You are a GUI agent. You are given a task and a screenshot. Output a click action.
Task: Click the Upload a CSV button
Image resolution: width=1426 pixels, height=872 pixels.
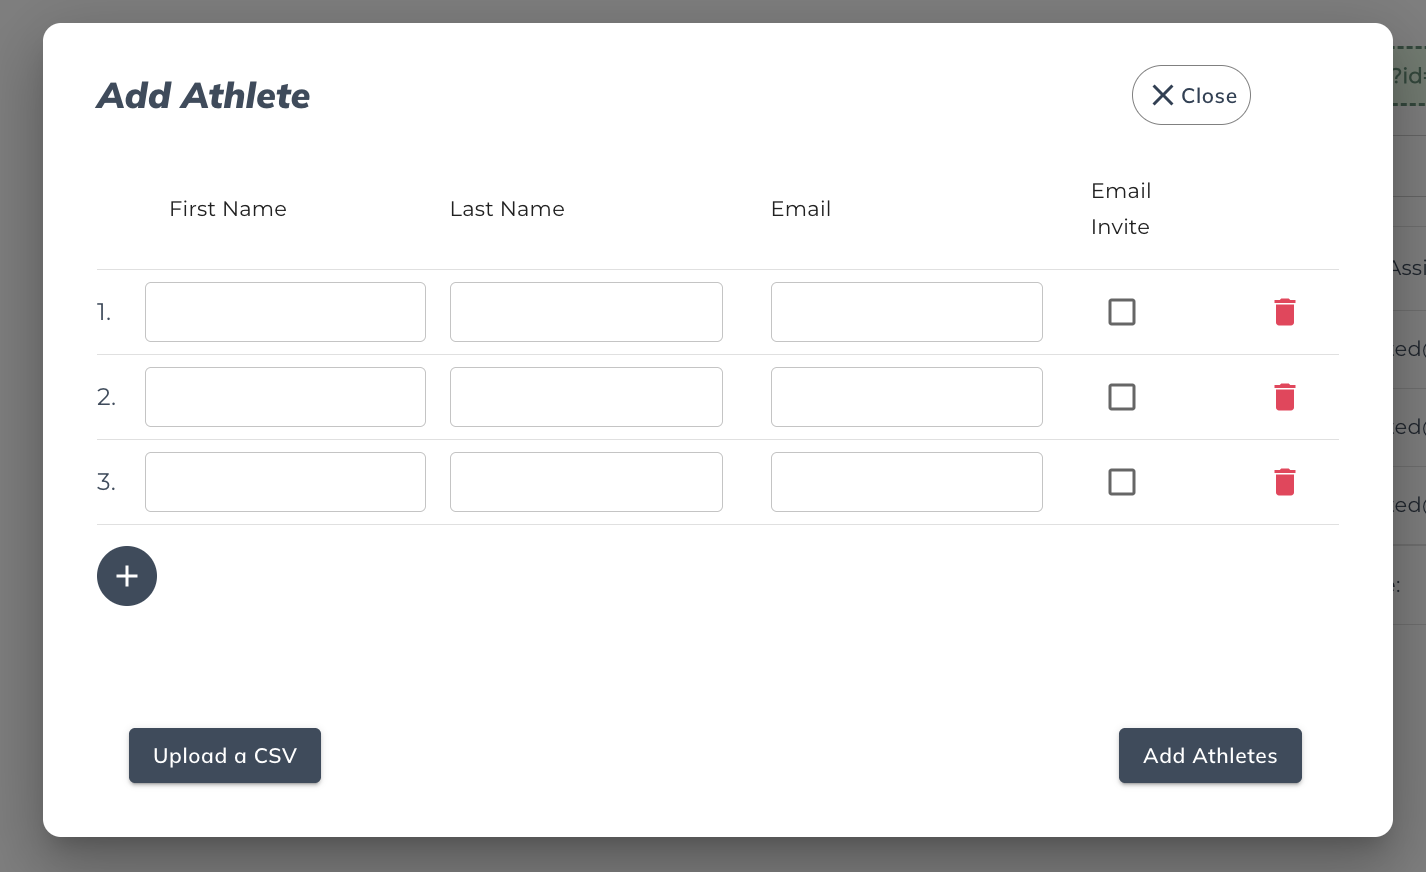tap(225, 756)
